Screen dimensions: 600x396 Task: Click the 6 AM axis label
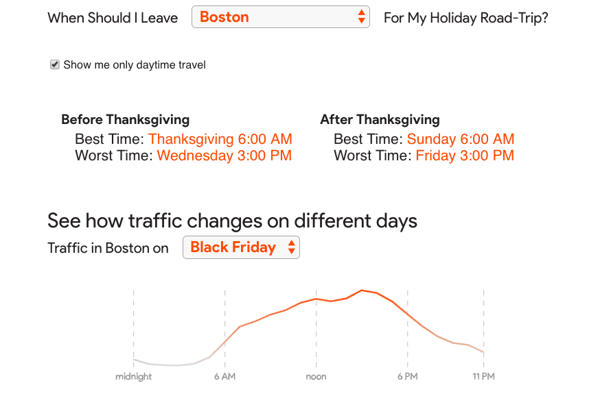point(225,376)
